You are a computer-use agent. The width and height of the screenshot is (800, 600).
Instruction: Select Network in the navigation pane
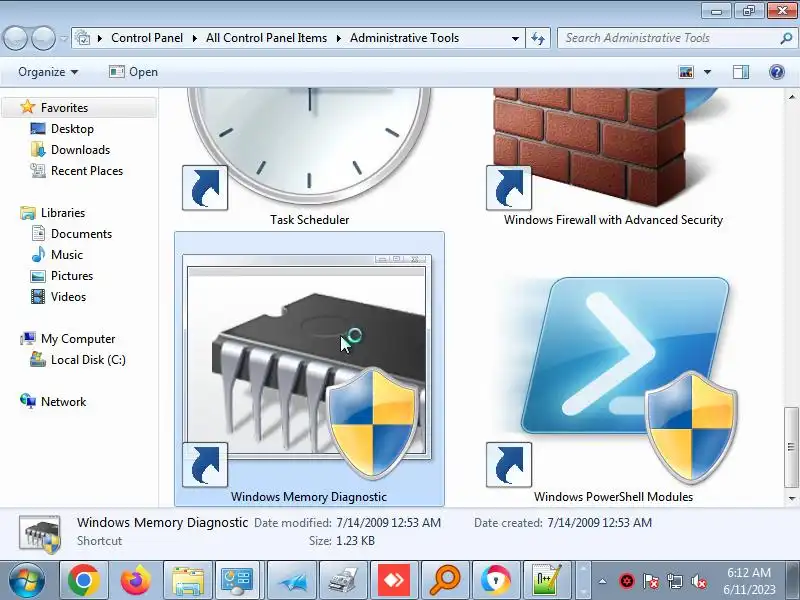[x=63, y=401]
